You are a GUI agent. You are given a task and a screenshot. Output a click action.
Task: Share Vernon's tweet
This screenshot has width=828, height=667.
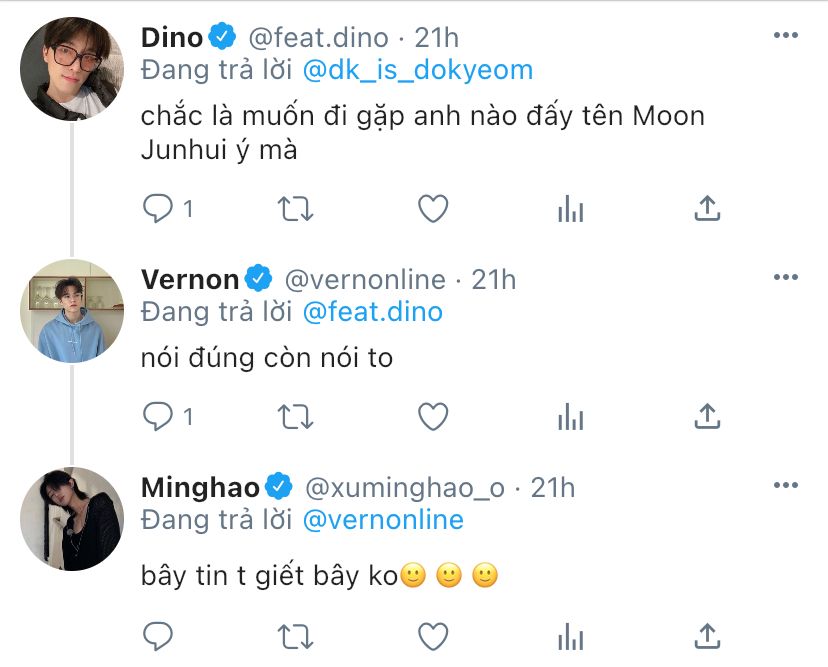(x=707, y=415)
